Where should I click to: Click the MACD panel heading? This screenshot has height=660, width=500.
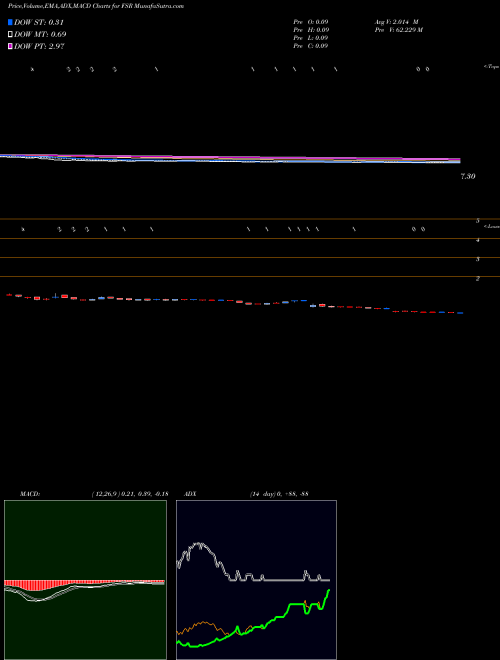click(x=30, y=494)
